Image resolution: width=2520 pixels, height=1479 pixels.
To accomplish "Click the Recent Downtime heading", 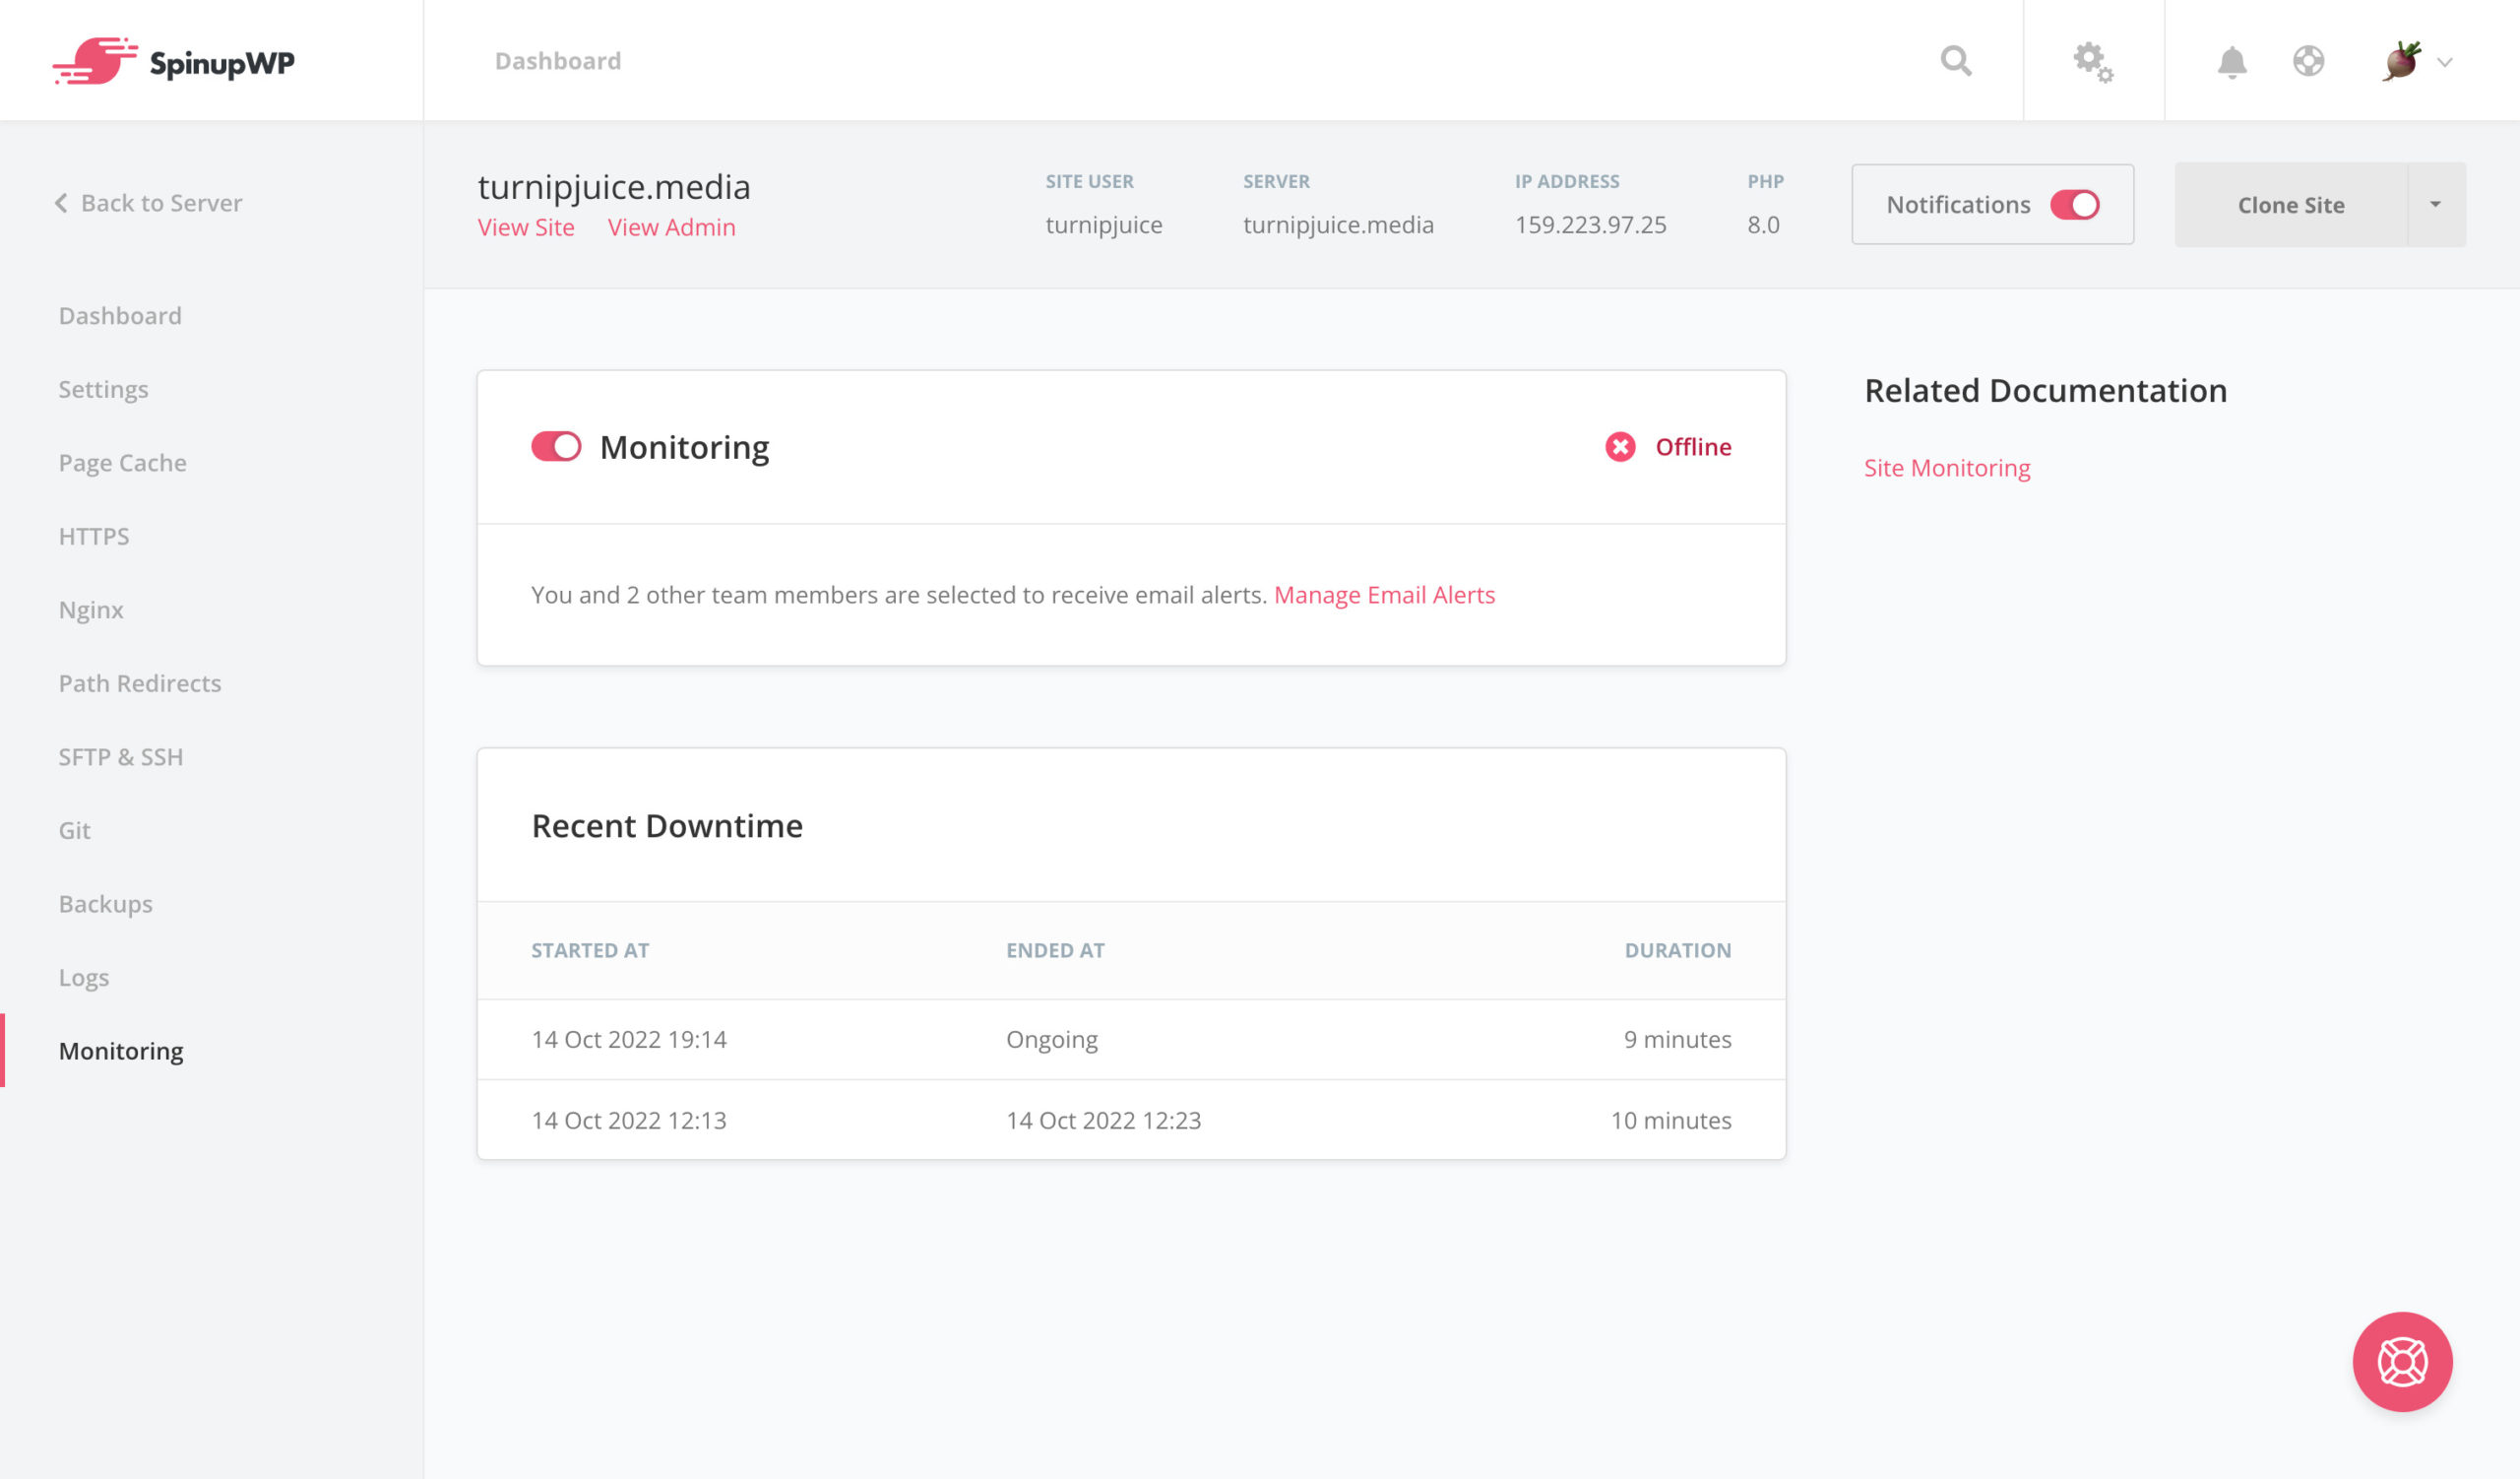I will [x=667, y=825].
